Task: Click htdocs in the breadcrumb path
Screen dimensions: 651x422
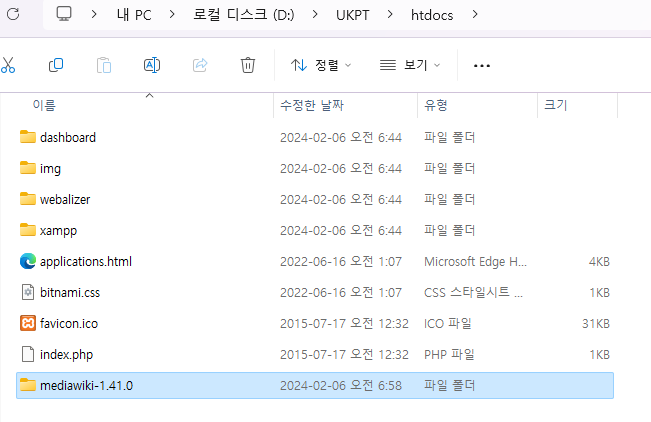Action: point(432,15)
